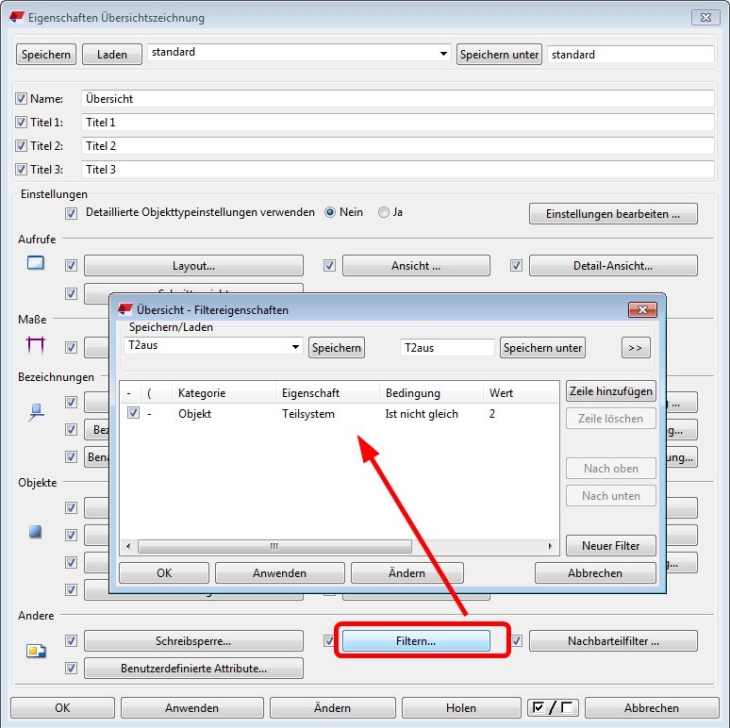
Task: Open Nachbarteilfilter settings
Action: [x=613, y=641]
